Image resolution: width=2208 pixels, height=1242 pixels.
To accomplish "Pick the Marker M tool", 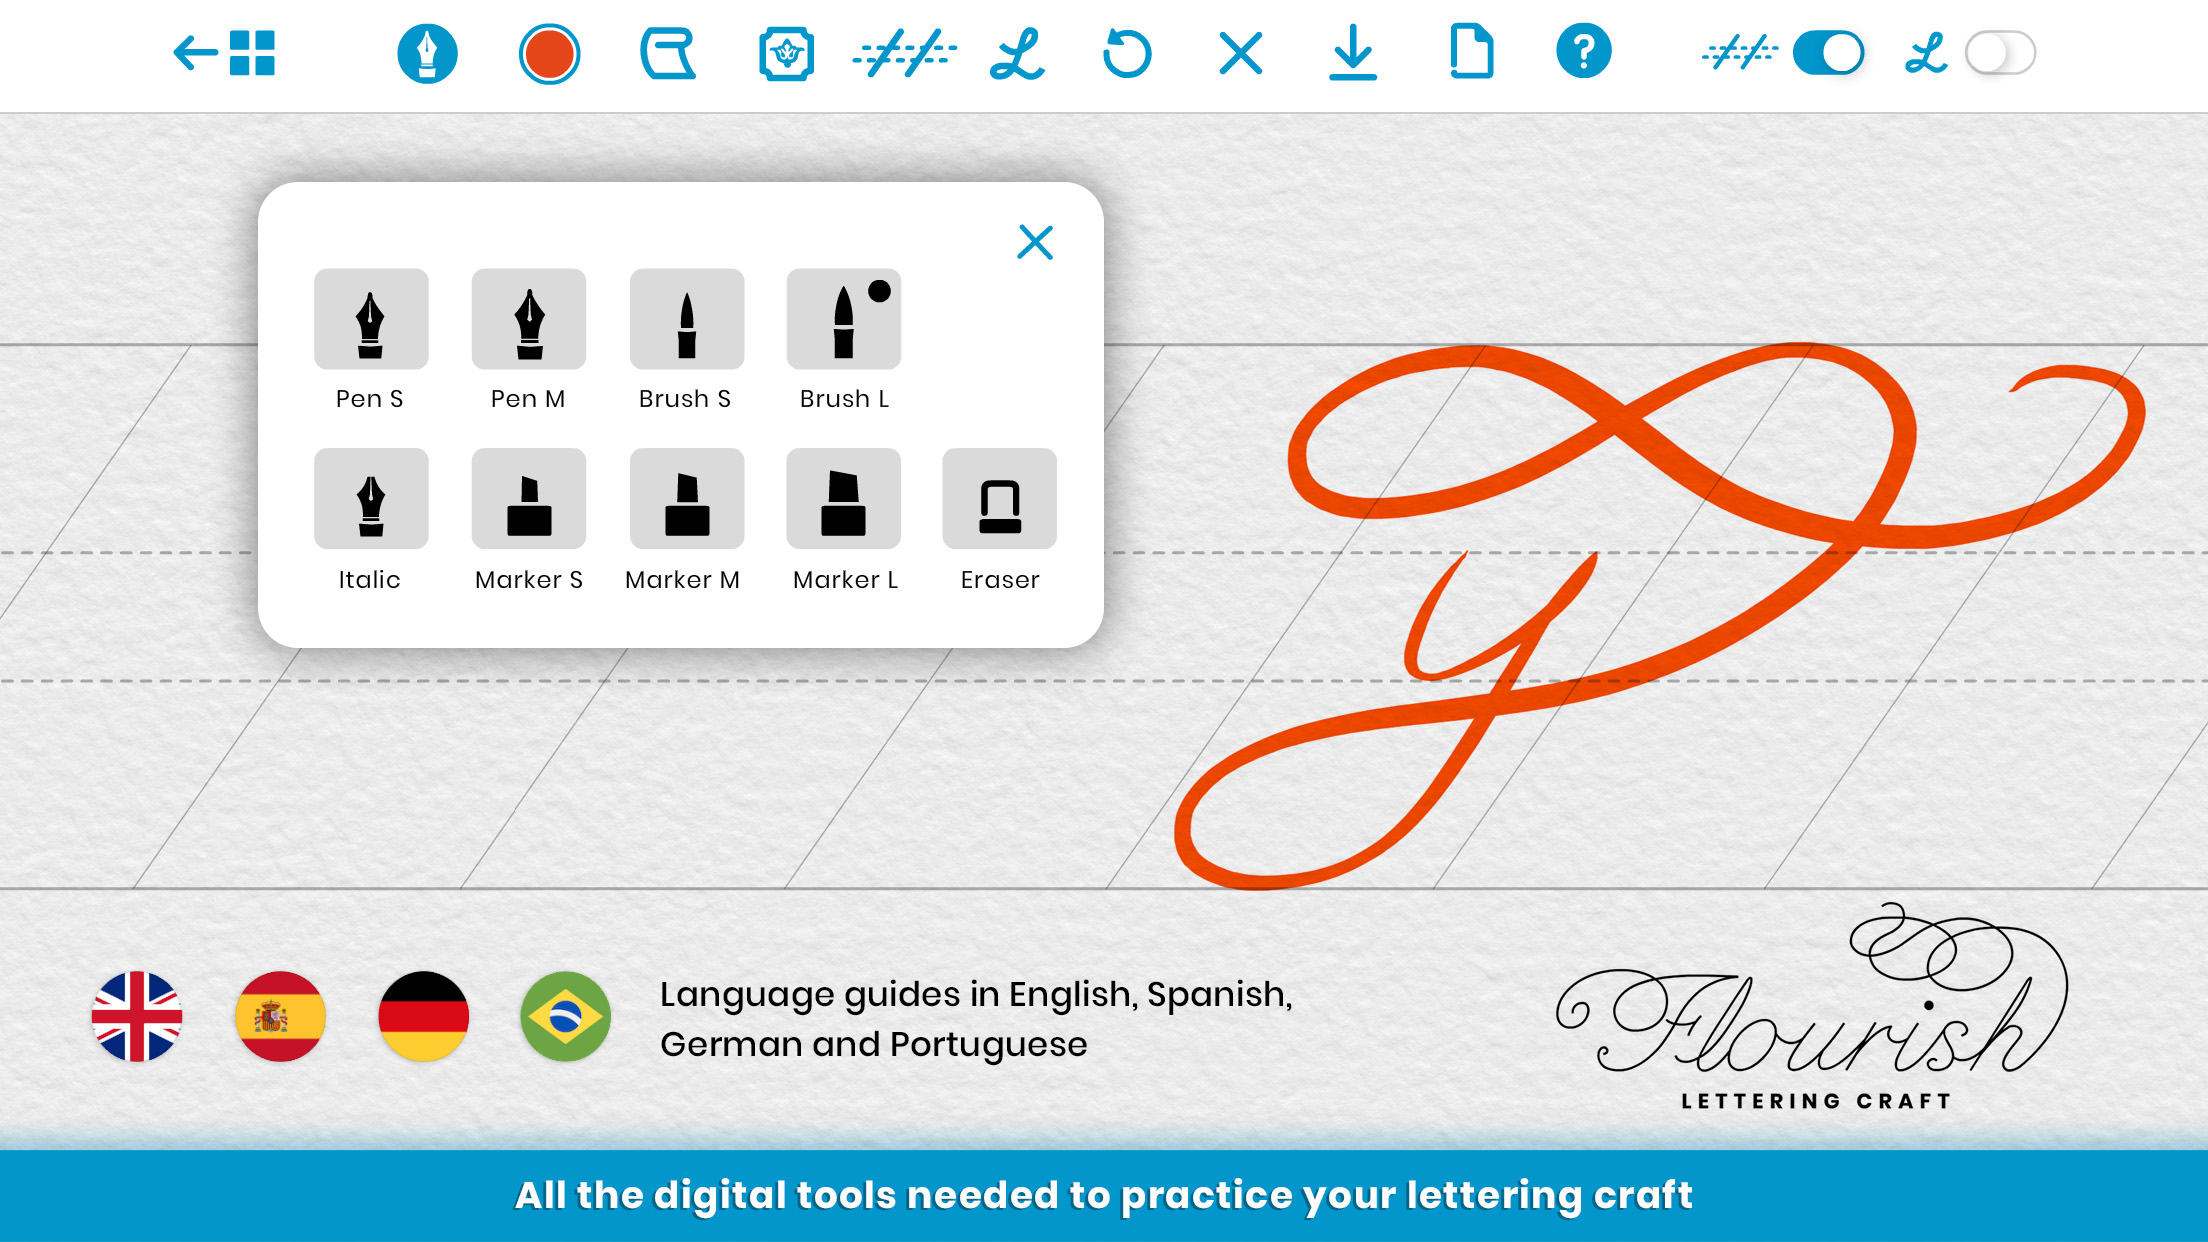I will 686,499.
